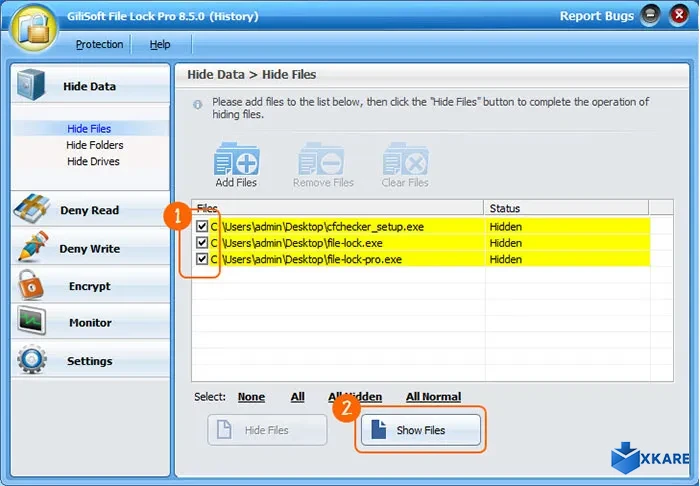Click the Show Files button
700x486 pixels.
[x=421, y=430]
